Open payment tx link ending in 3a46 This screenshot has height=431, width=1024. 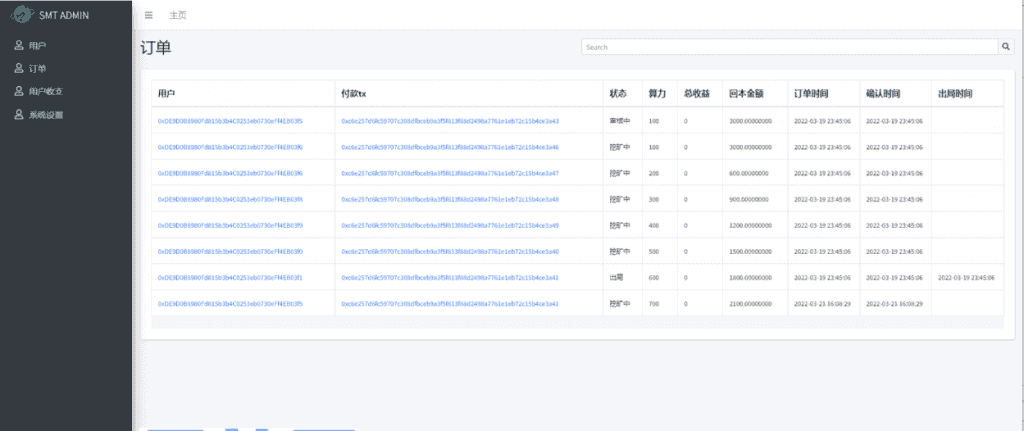click(450, 147)
